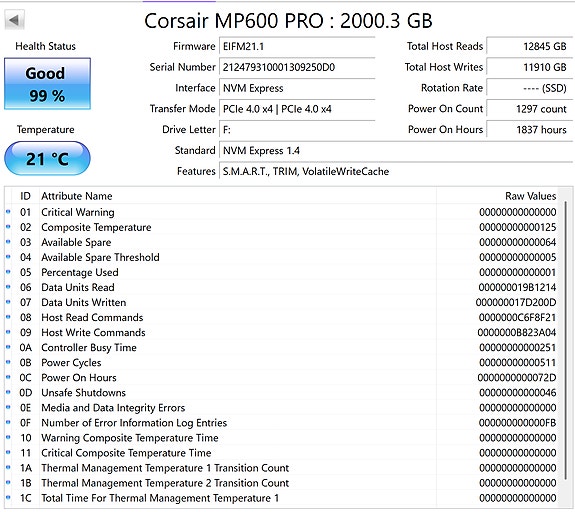Select the Composite Temperature row
Screen dimensions: 575x512
281,227
